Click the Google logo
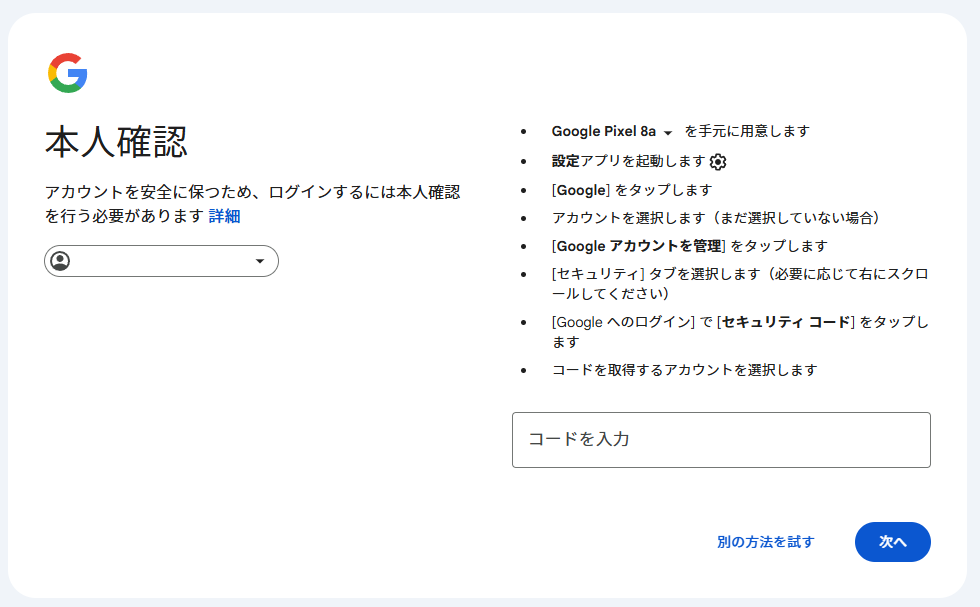This screenshot has width=980, height=607. 68,73
